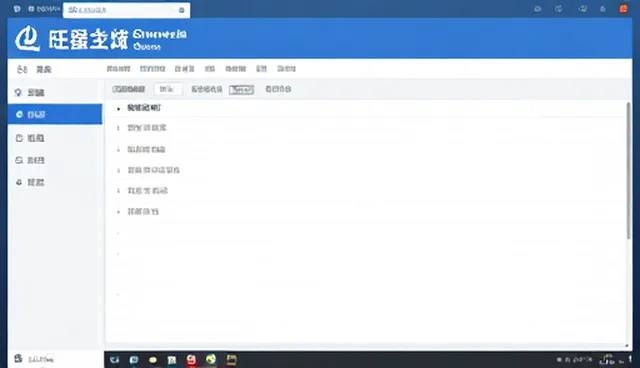Expand the third list row's red marker
The image size is (640, 368).
point(118,150)
